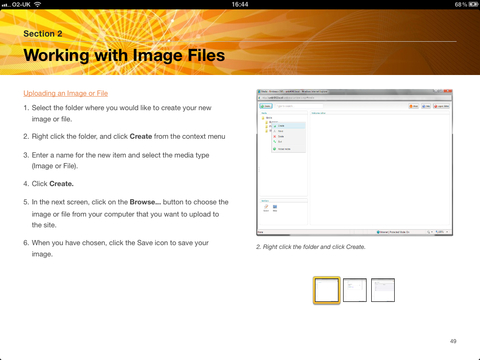Select the yellow-highlighted first gallery thumbnail
This screenshot has height=360, width=480.
point(327,290)
